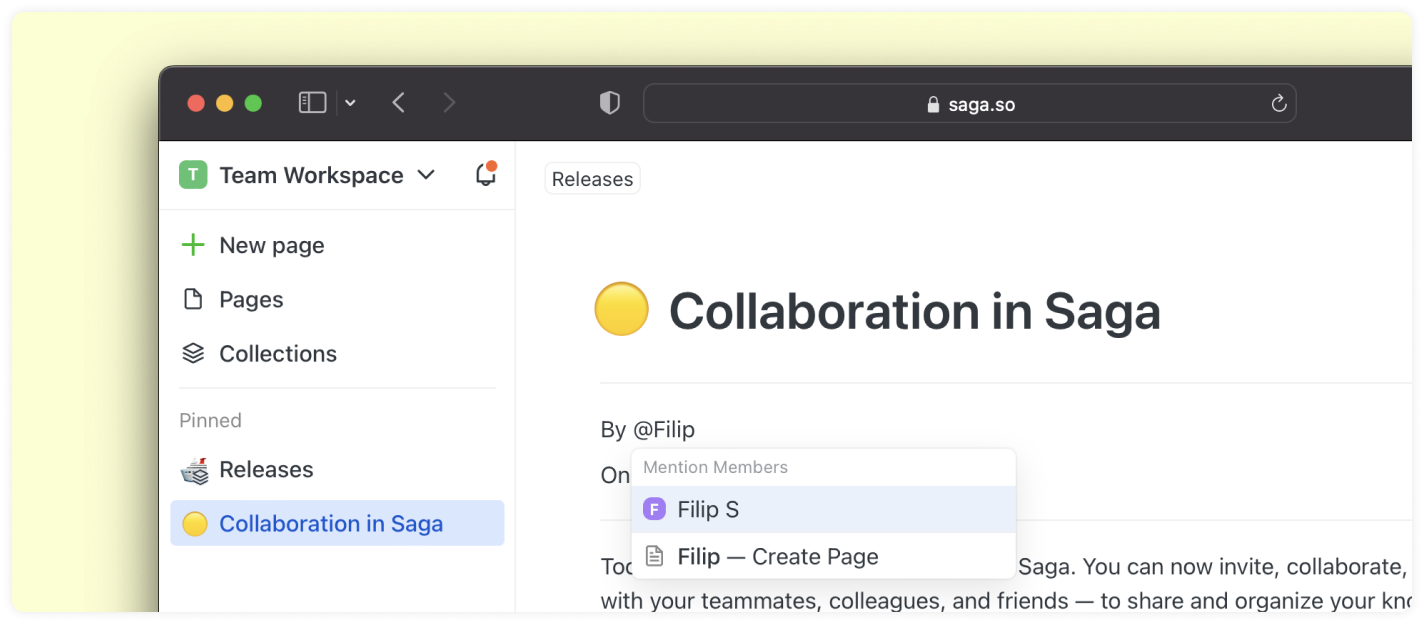Viewport: 1424px width, 624px height.
Task: Toggle the Safari sidebar button
Action: [x=313, y=103]
